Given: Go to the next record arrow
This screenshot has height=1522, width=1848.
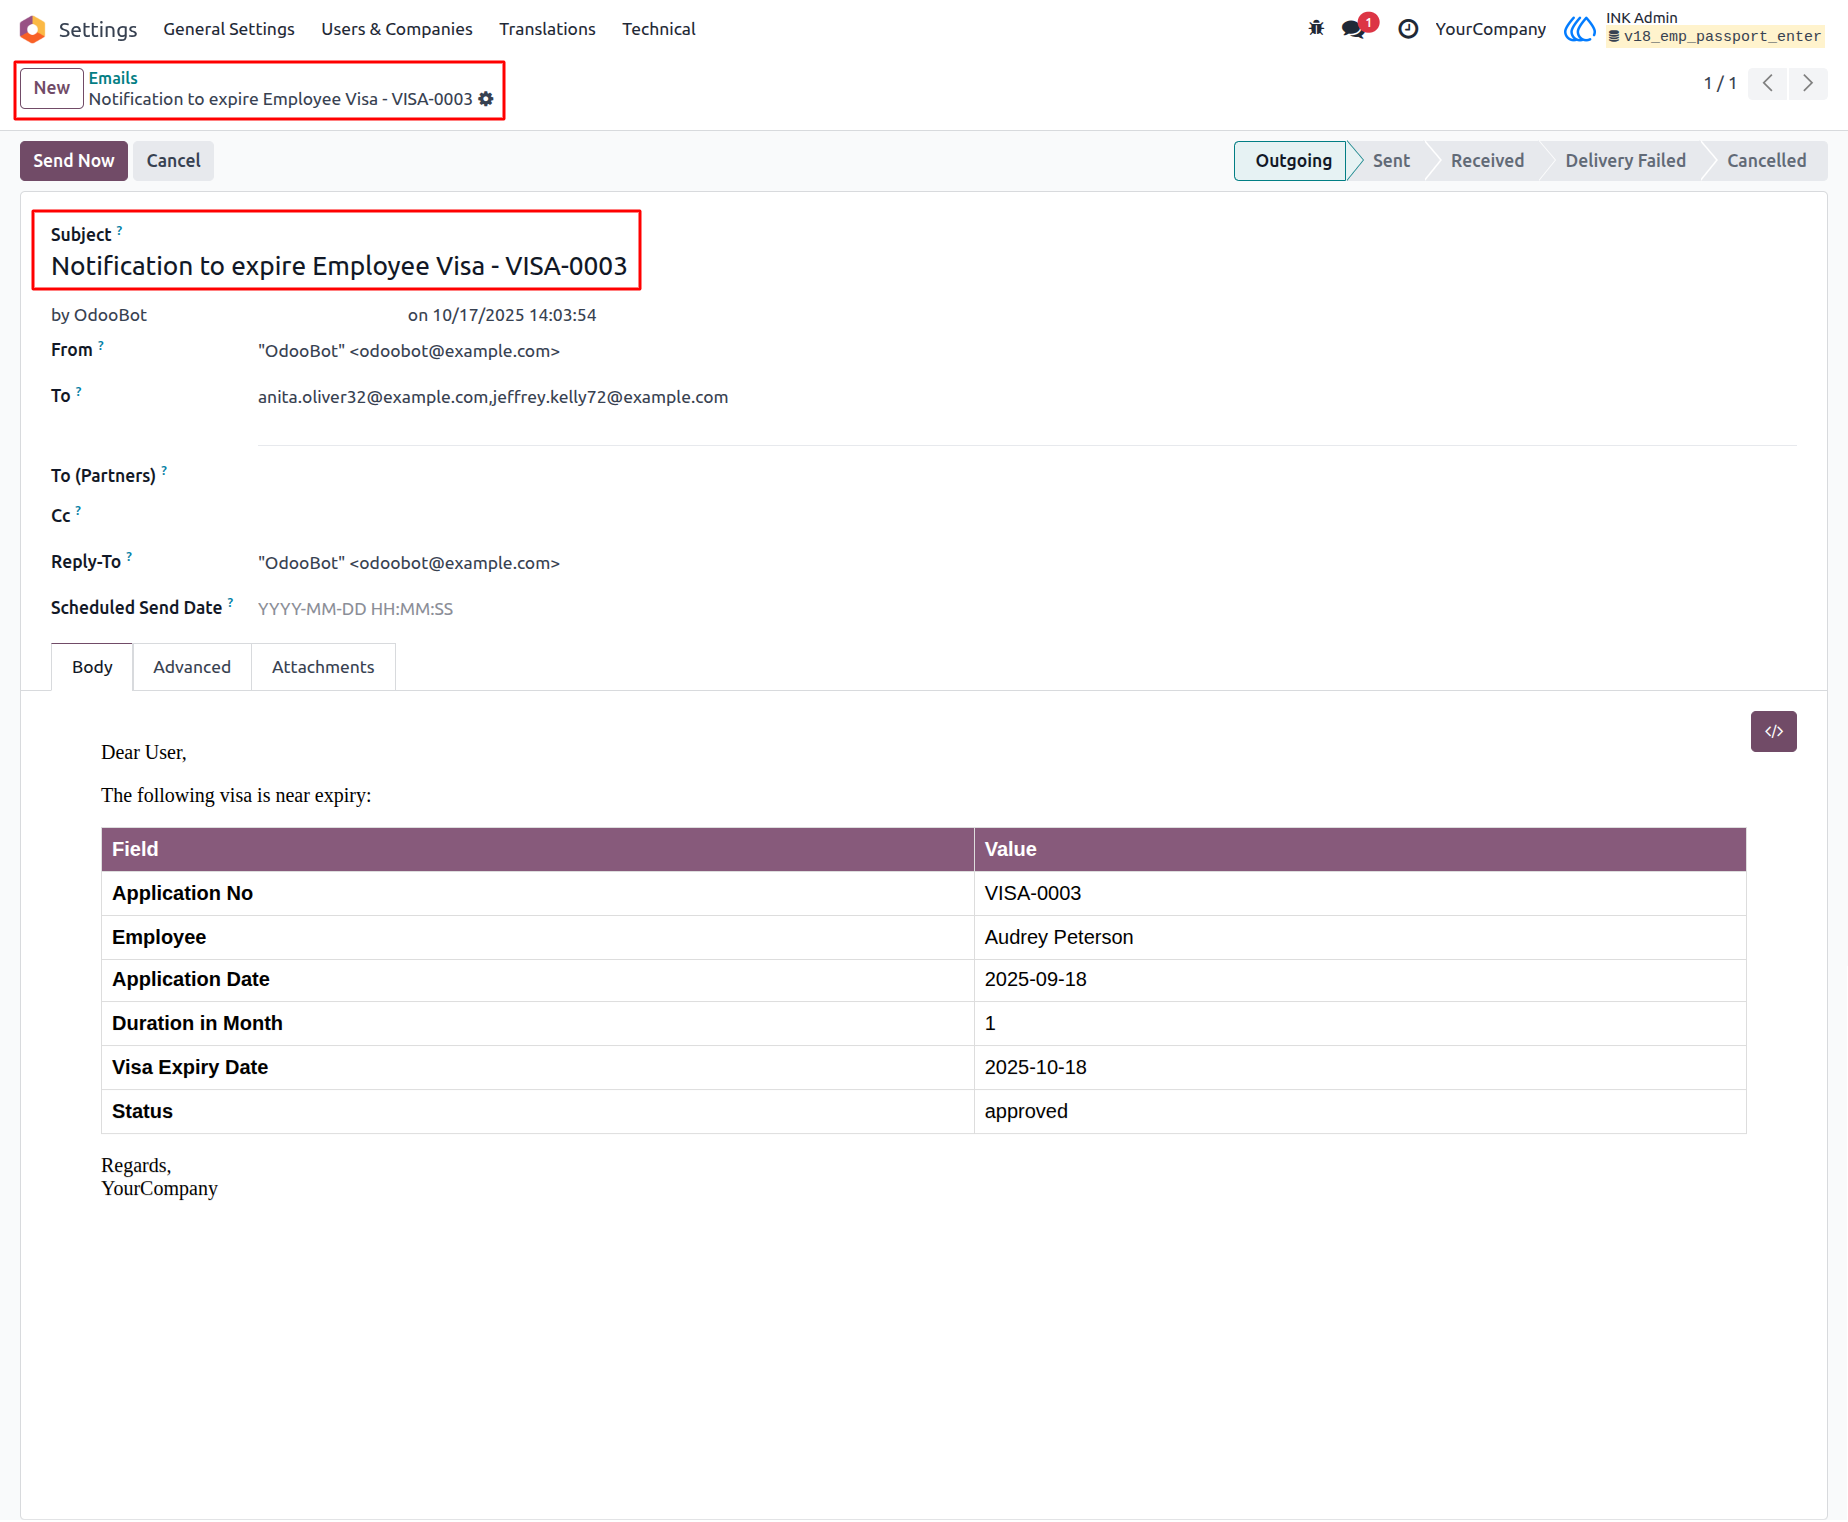Looking at the screenshot, I should [x=1807, y=83].
